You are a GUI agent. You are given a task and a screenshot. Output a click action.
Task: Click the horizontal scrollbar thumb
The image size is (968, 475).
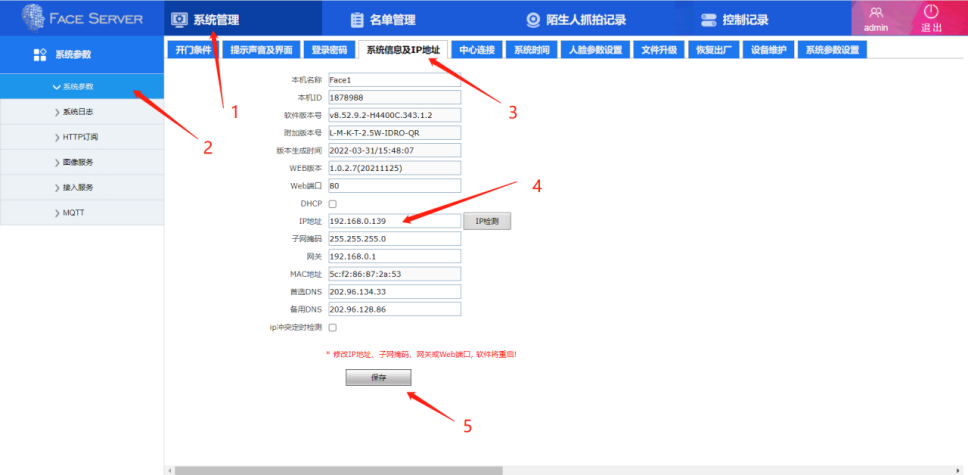pyautogui.click(x=338, y=471)
